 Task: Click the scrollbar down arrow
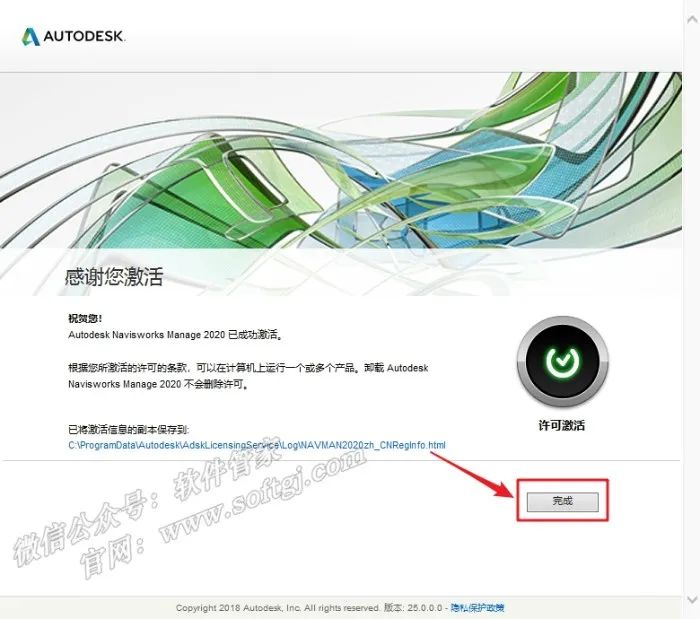click(692, 599)
